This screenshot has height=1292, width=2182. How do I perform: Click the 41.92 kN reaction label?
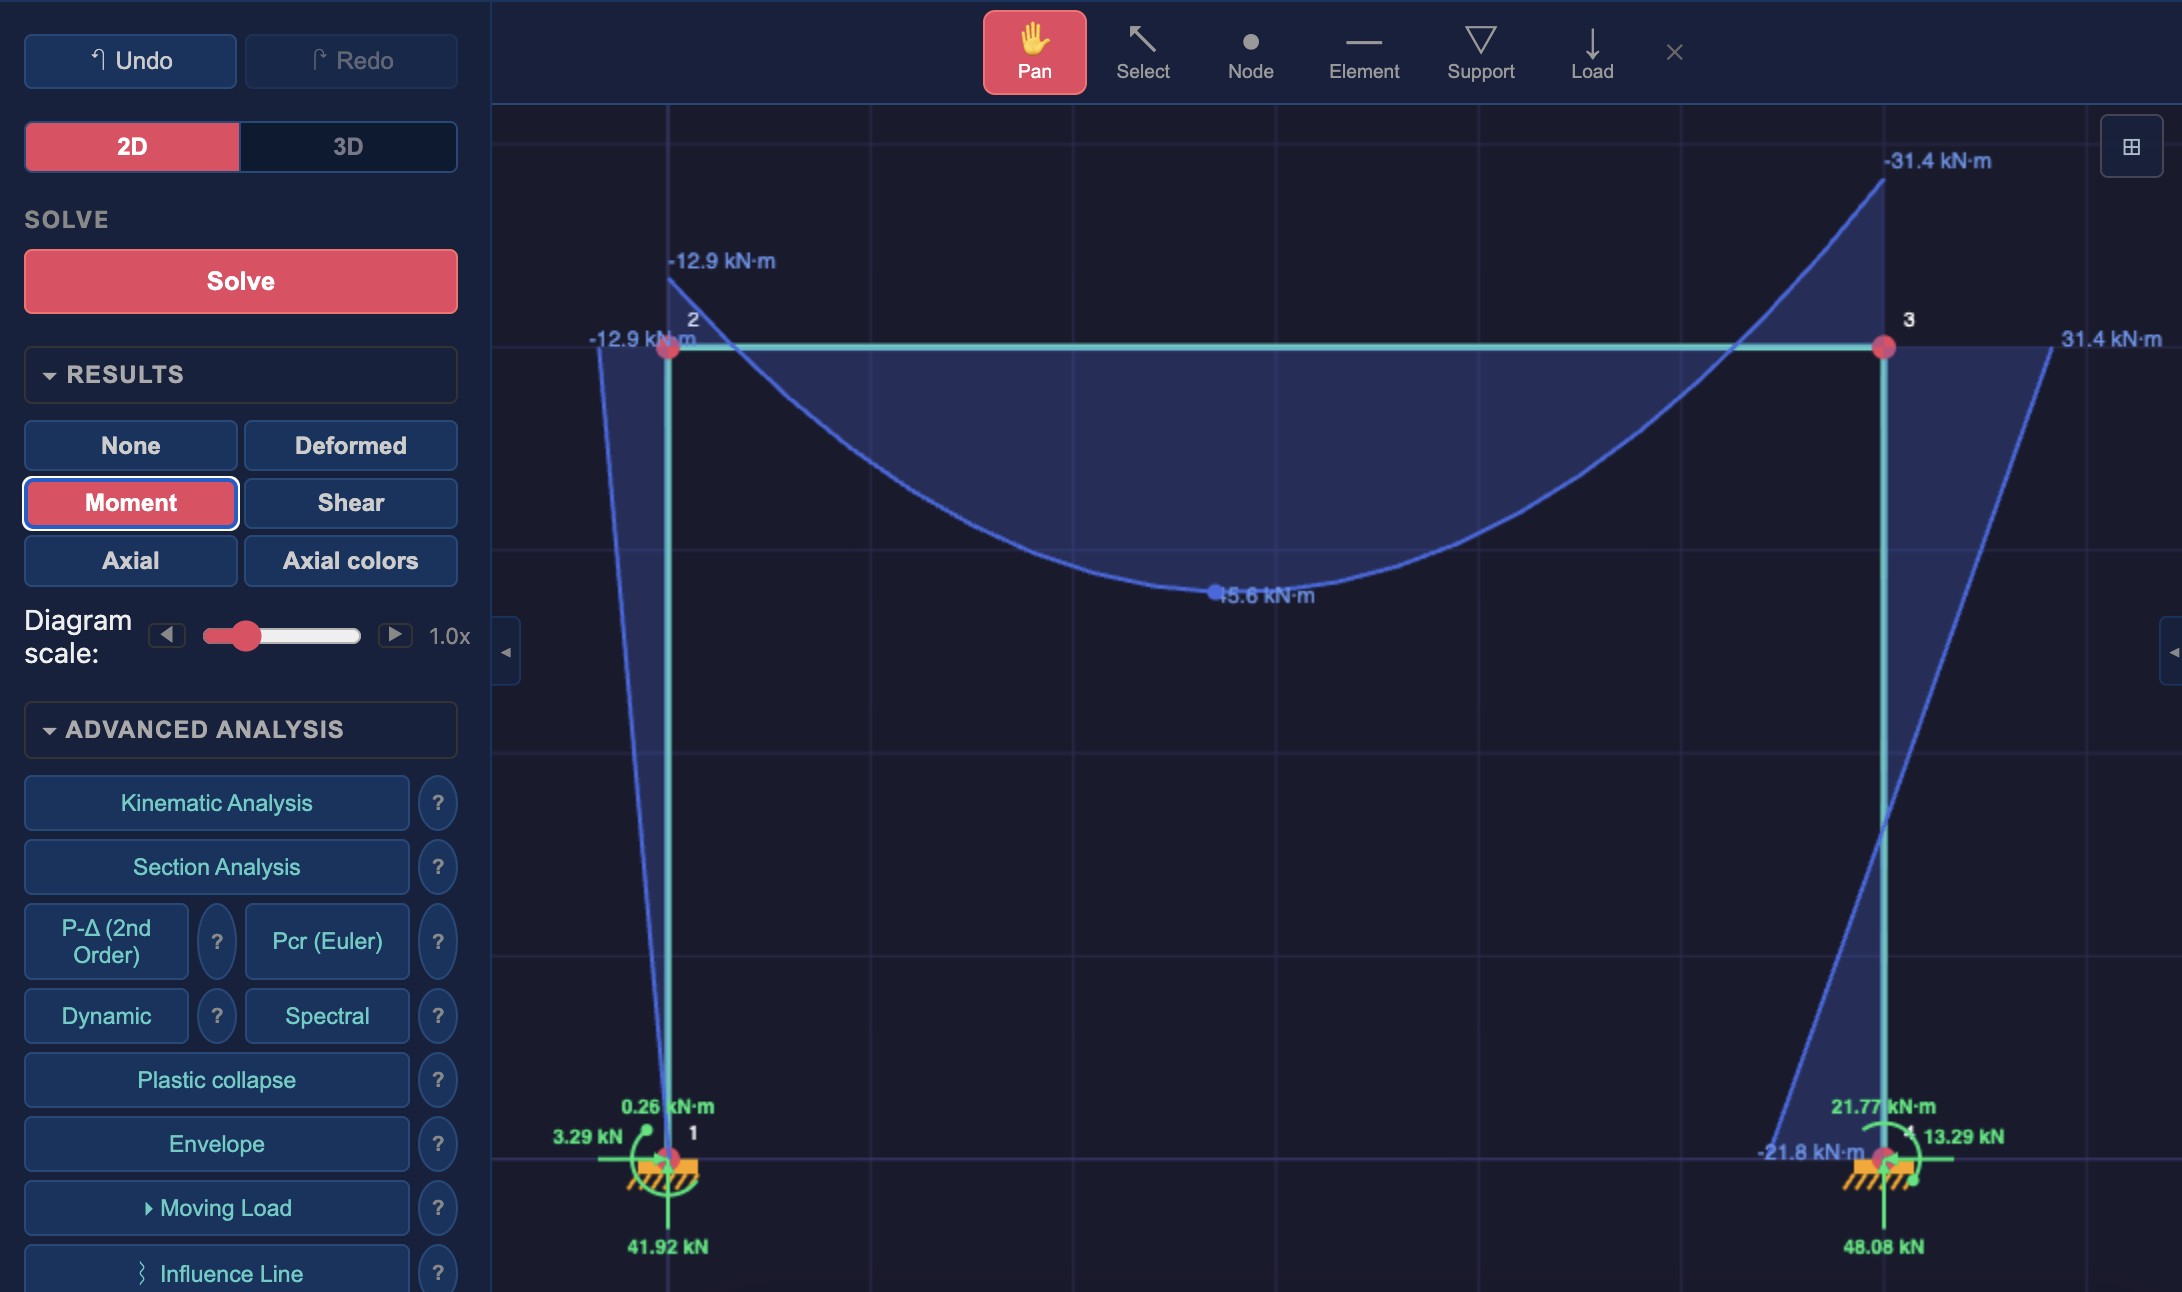click(667, 1247)
